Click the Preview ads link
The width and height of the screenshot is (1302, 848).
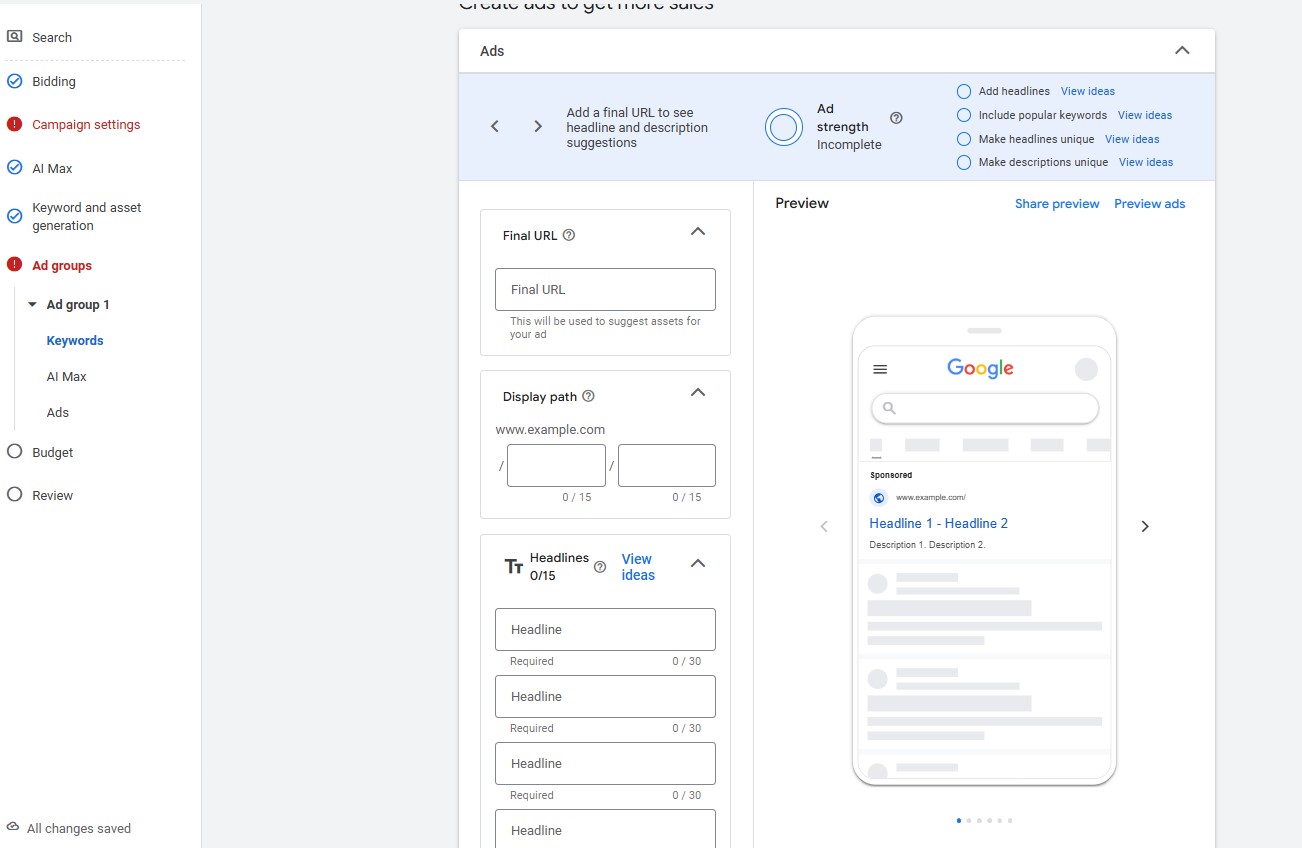click(x=1149, y=204)
